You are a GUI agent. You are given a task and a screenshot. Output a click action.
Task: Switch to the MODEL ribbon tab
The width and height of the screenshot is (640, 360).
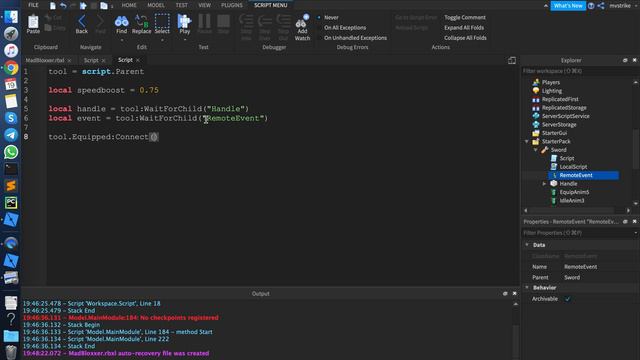click(156, 5)
